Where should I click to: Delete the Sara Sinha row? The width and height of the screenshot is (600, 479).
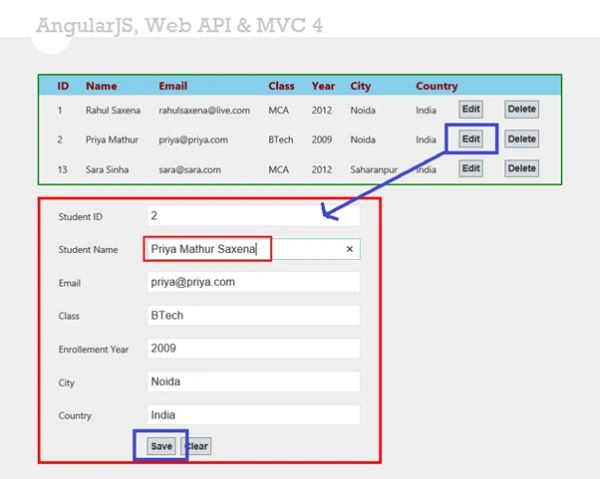tap(522, 168)
